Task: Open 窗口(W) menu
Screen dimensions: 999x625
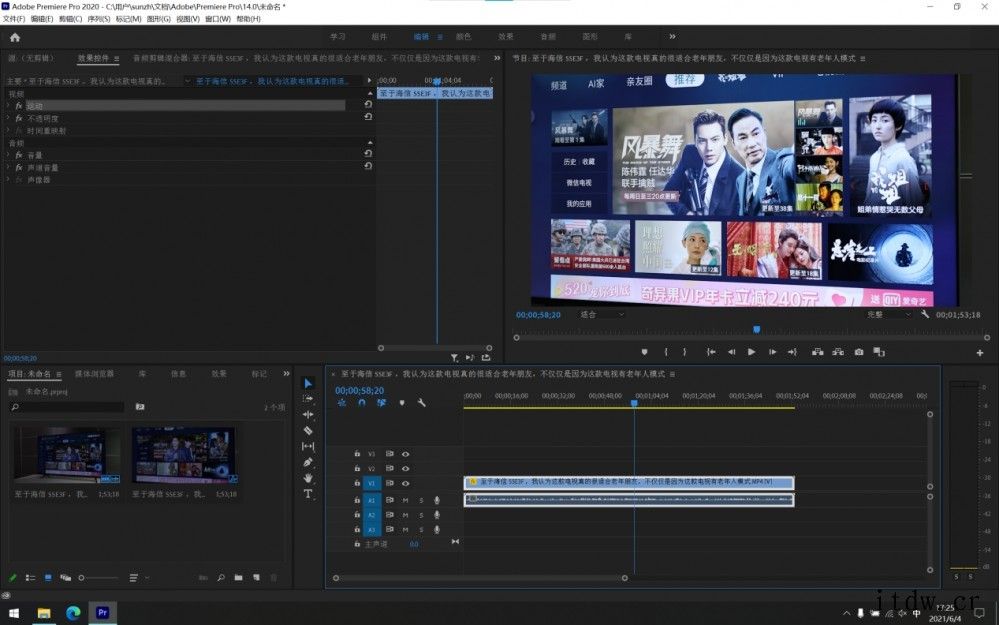Action: pos(218,19)
